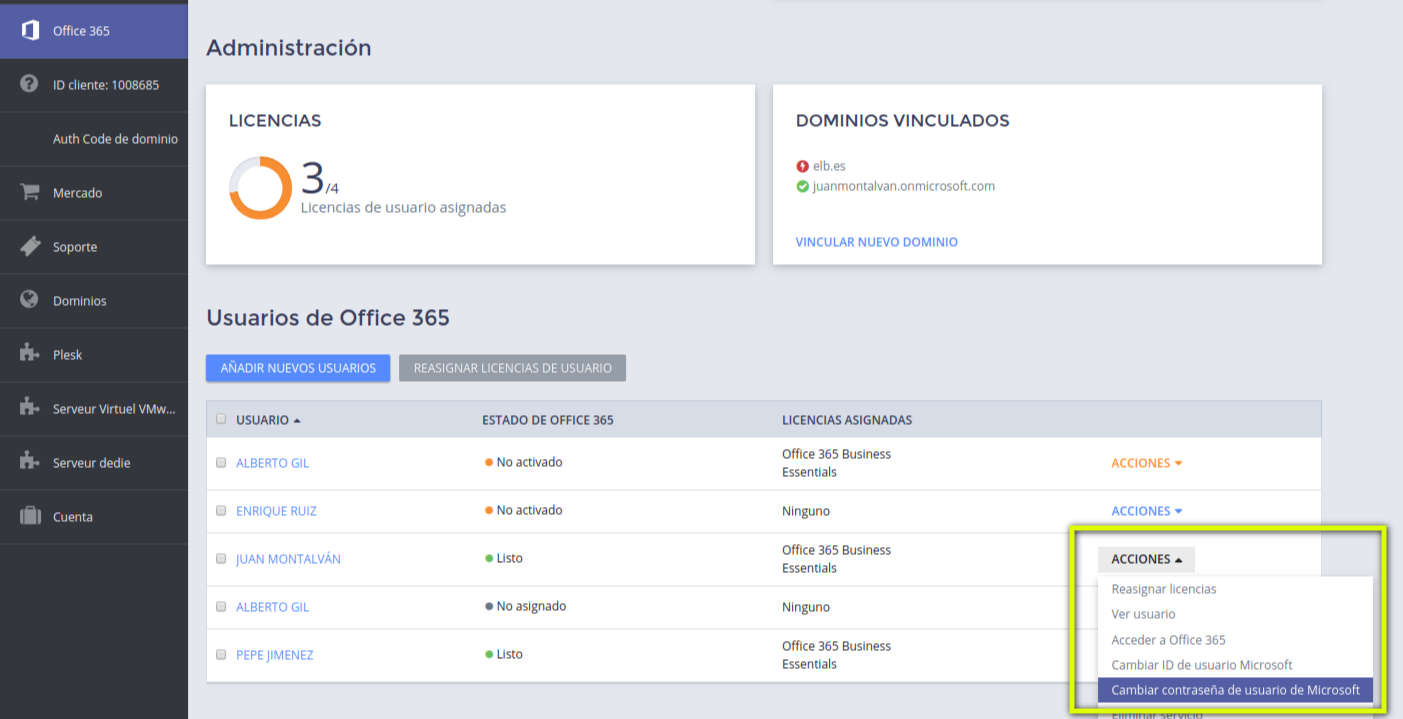Click "No asignado" status in the table
Viewport: 1403px width, 719px height.
click(x=531, y=606)
